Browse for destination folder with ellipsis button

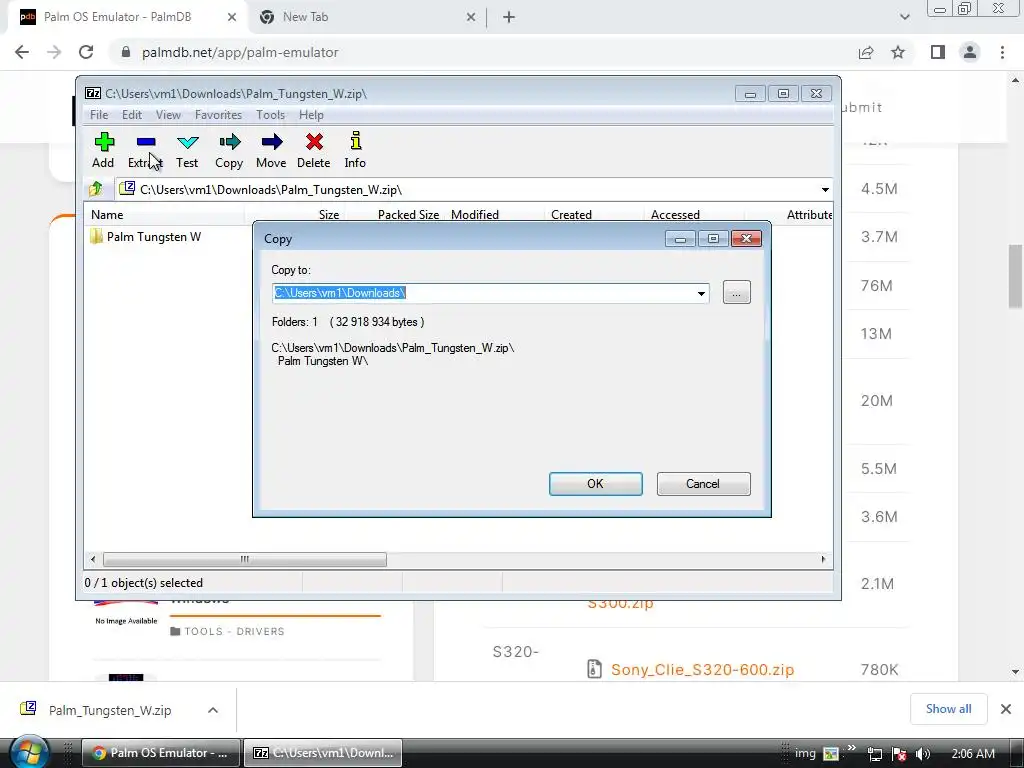pos(737,293)
